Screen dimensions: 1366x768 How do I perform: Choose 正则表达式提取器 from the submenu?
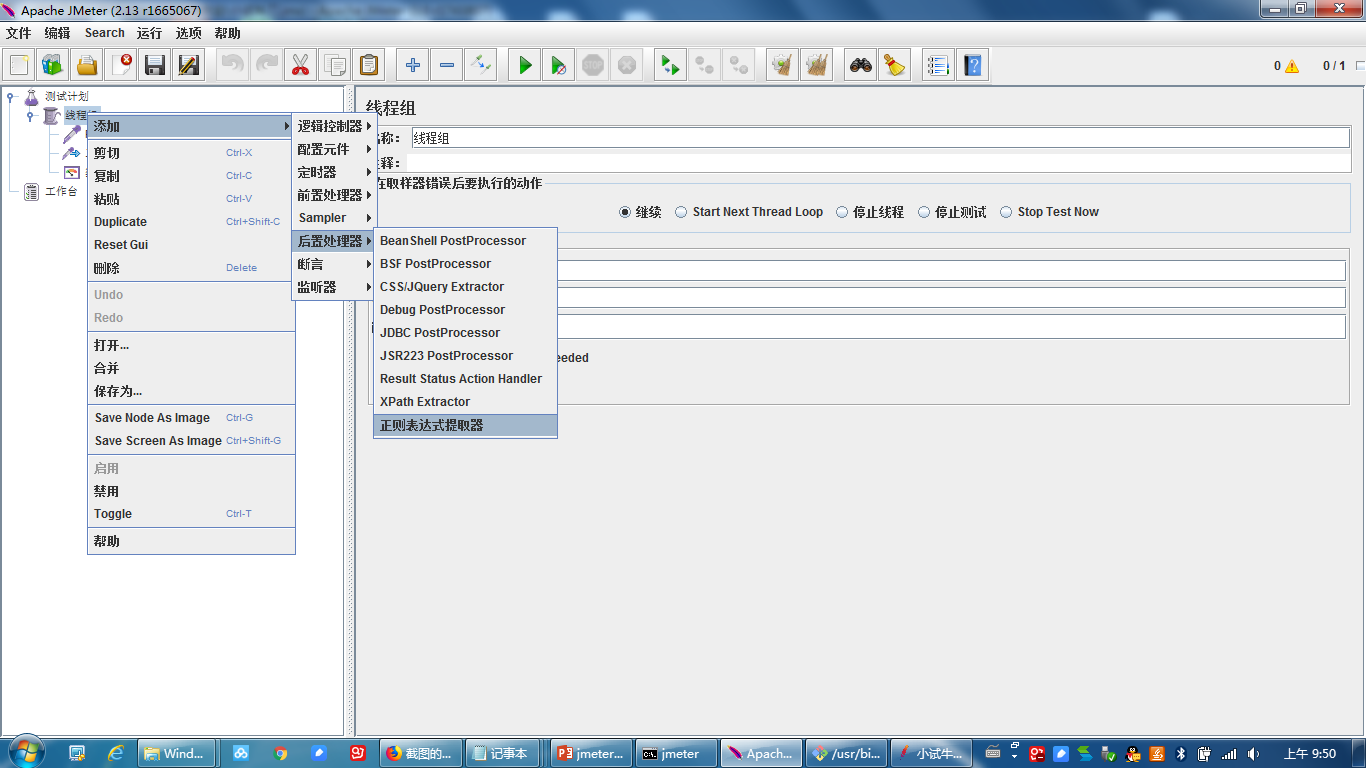465,425
